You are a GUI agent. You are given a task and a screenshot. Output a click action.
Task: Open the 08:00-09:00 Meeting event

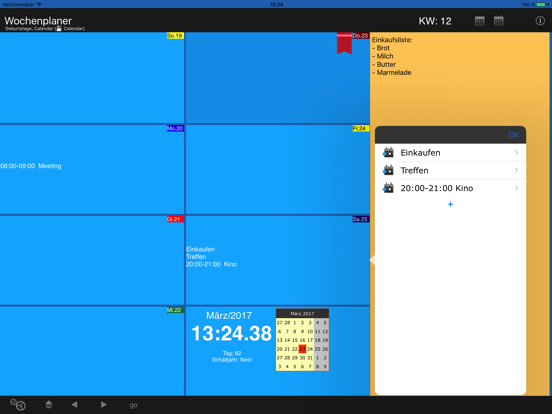pyautogui.click(x=31, y=166)
